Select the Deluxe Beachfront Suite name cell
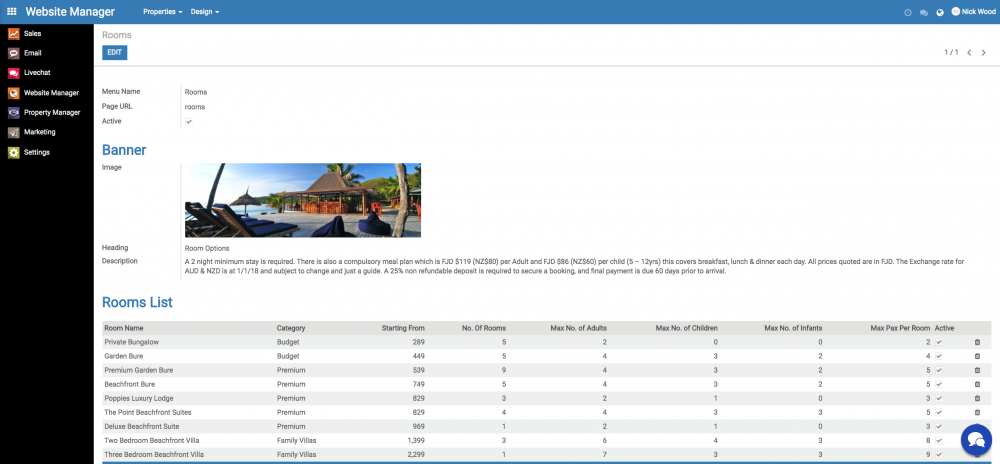This screenshot has width=1000, height=464. [x=142, y=426]
